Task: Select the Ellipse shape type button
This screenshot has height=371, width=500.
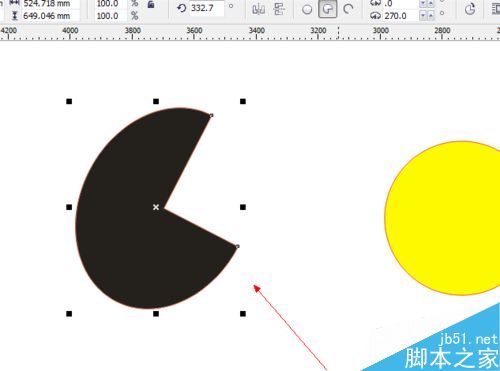Action: click(307, 9)
